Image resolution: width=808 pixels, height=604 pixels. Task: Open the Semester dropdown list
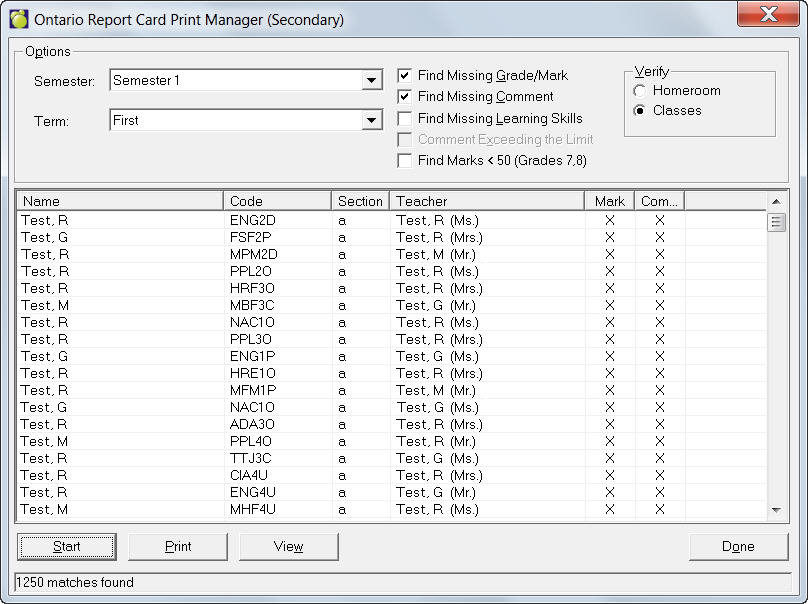coord(372,81)
